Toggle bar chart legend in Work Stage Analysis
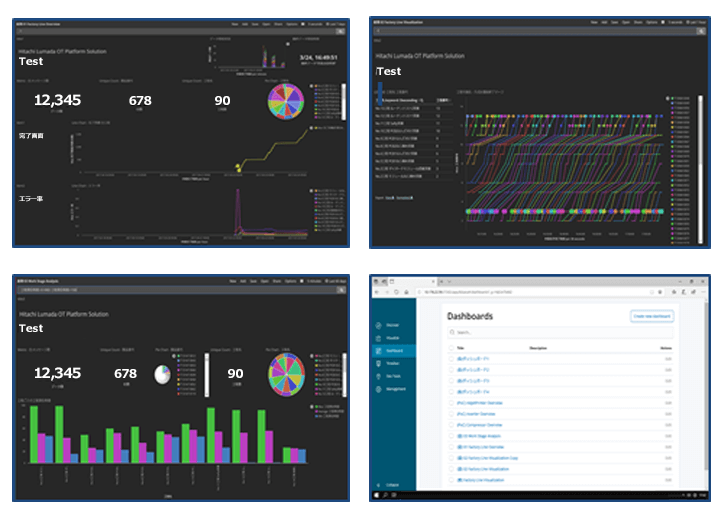720x520 pixels. click(x=311, y=407)
